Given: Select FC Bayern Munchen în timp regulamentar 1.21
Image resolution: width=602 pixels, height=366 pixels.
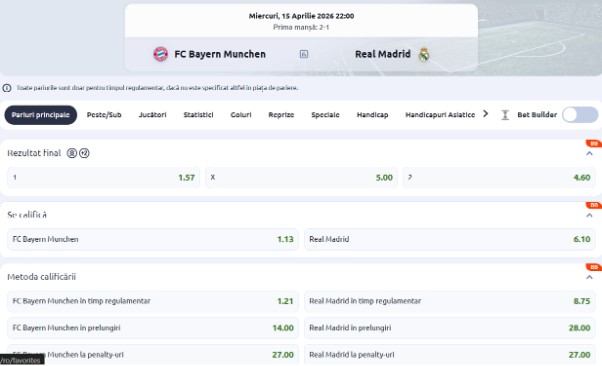Looking at the screenshot, I should (x=153, y=301).
